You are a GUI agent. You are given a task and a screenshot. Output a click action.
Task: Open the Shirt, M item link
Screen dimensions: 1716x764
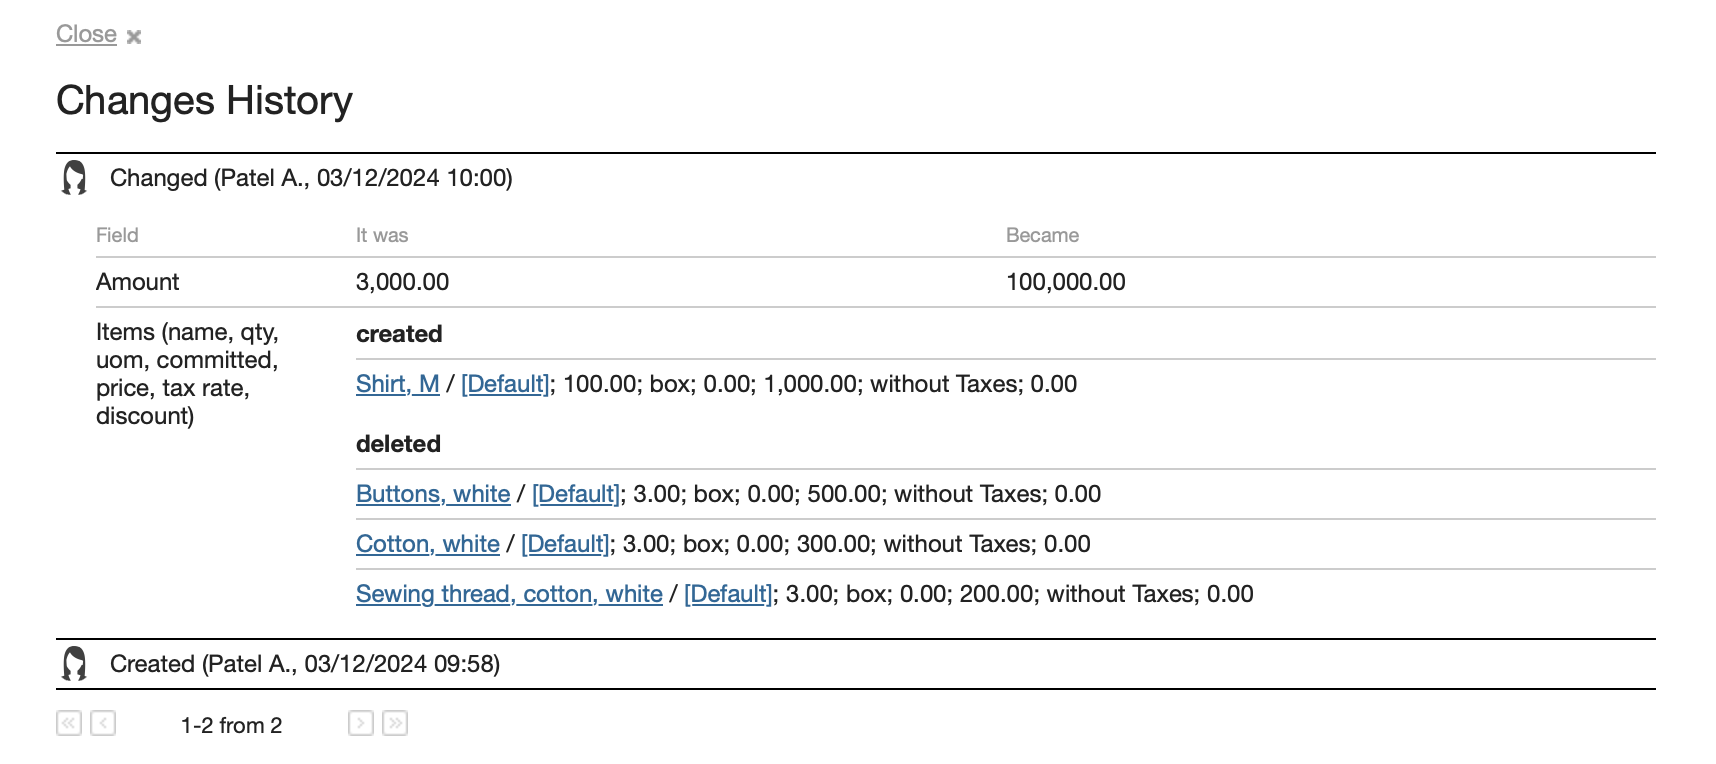[x=398, y=384]
